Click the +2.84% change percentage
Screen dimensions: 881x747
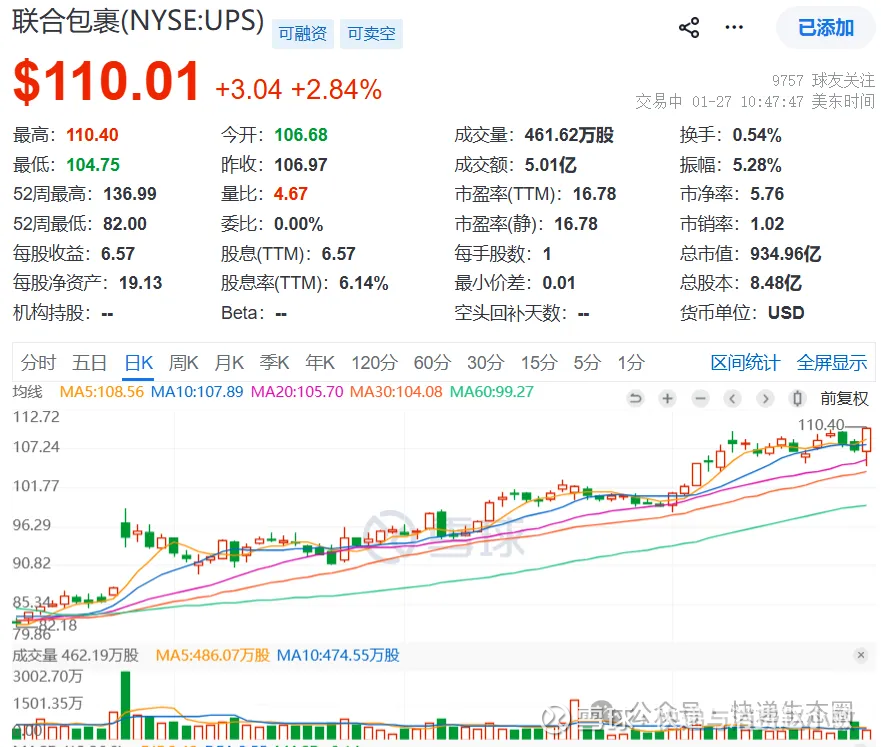coord(337,90)
